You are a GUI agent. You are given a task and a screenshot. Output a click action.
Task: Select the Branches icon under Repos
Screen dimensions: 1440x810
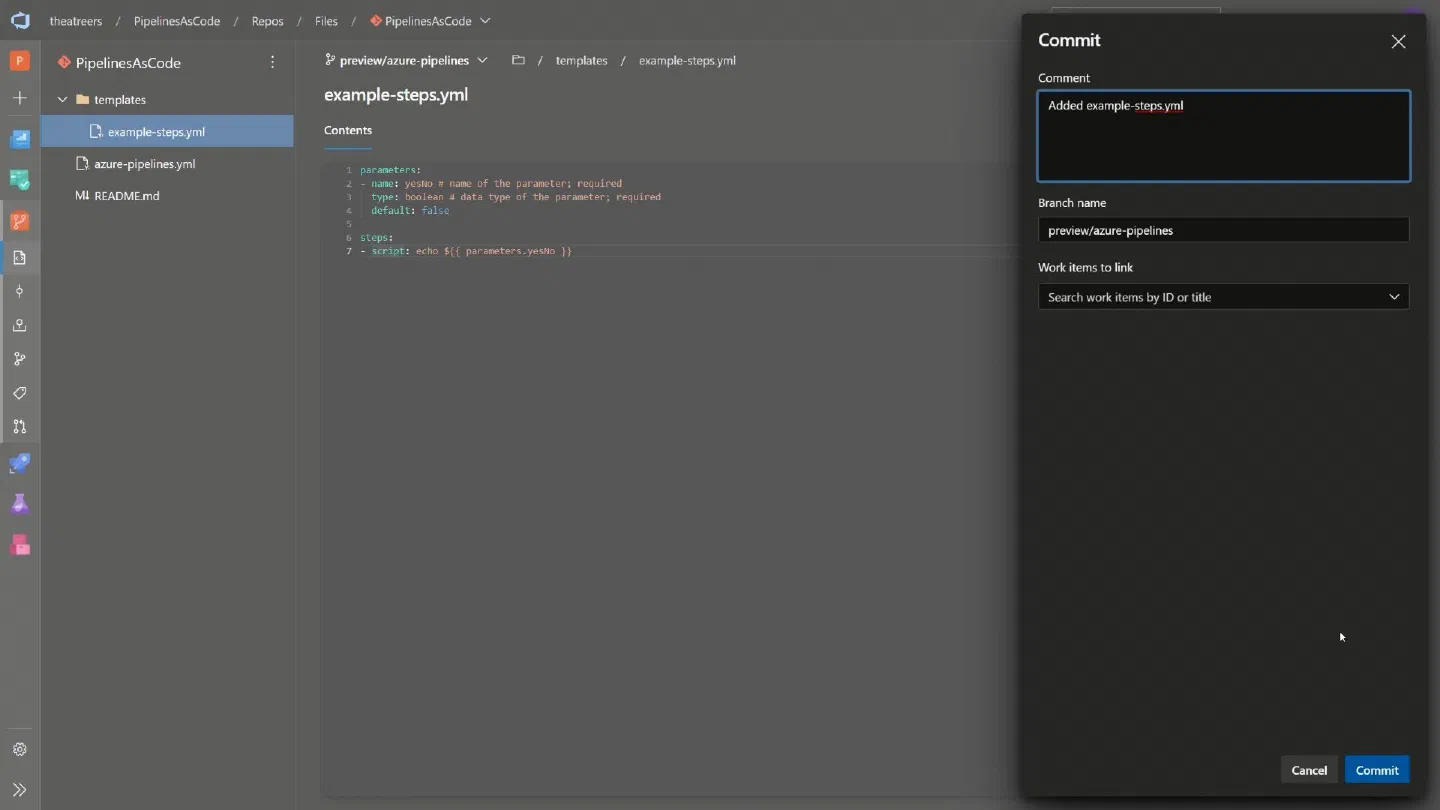click(x=19, y=359)
